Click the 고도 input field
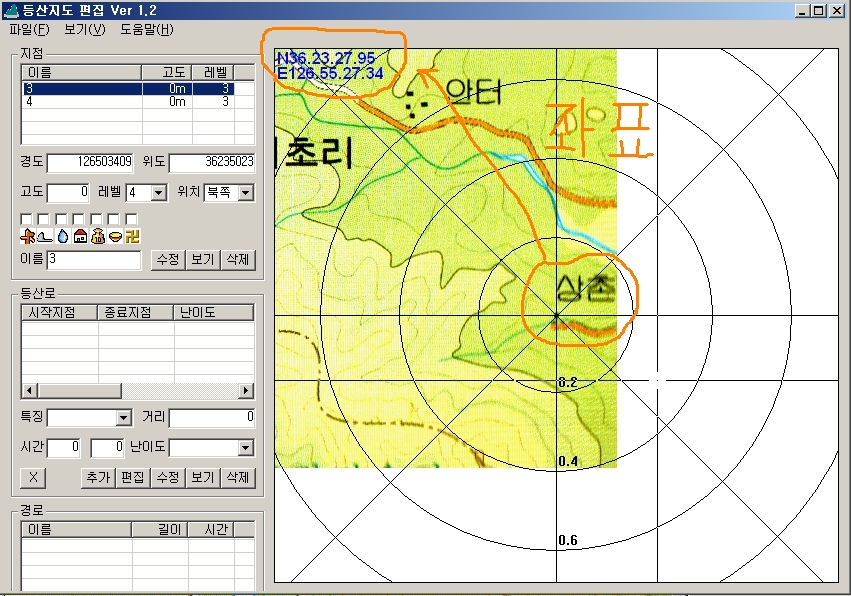851x596 pixels. (x=68, y=193)
